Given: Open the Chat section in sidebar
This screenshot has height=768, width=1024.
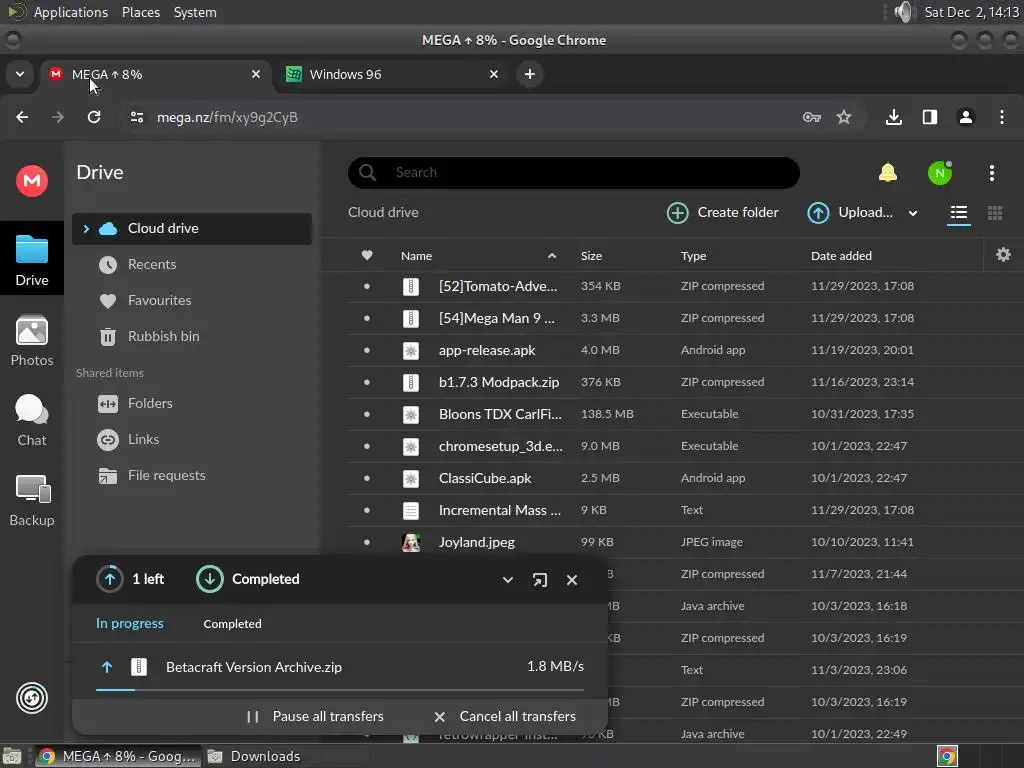Looking at the screenshot, I should (31, 421).
